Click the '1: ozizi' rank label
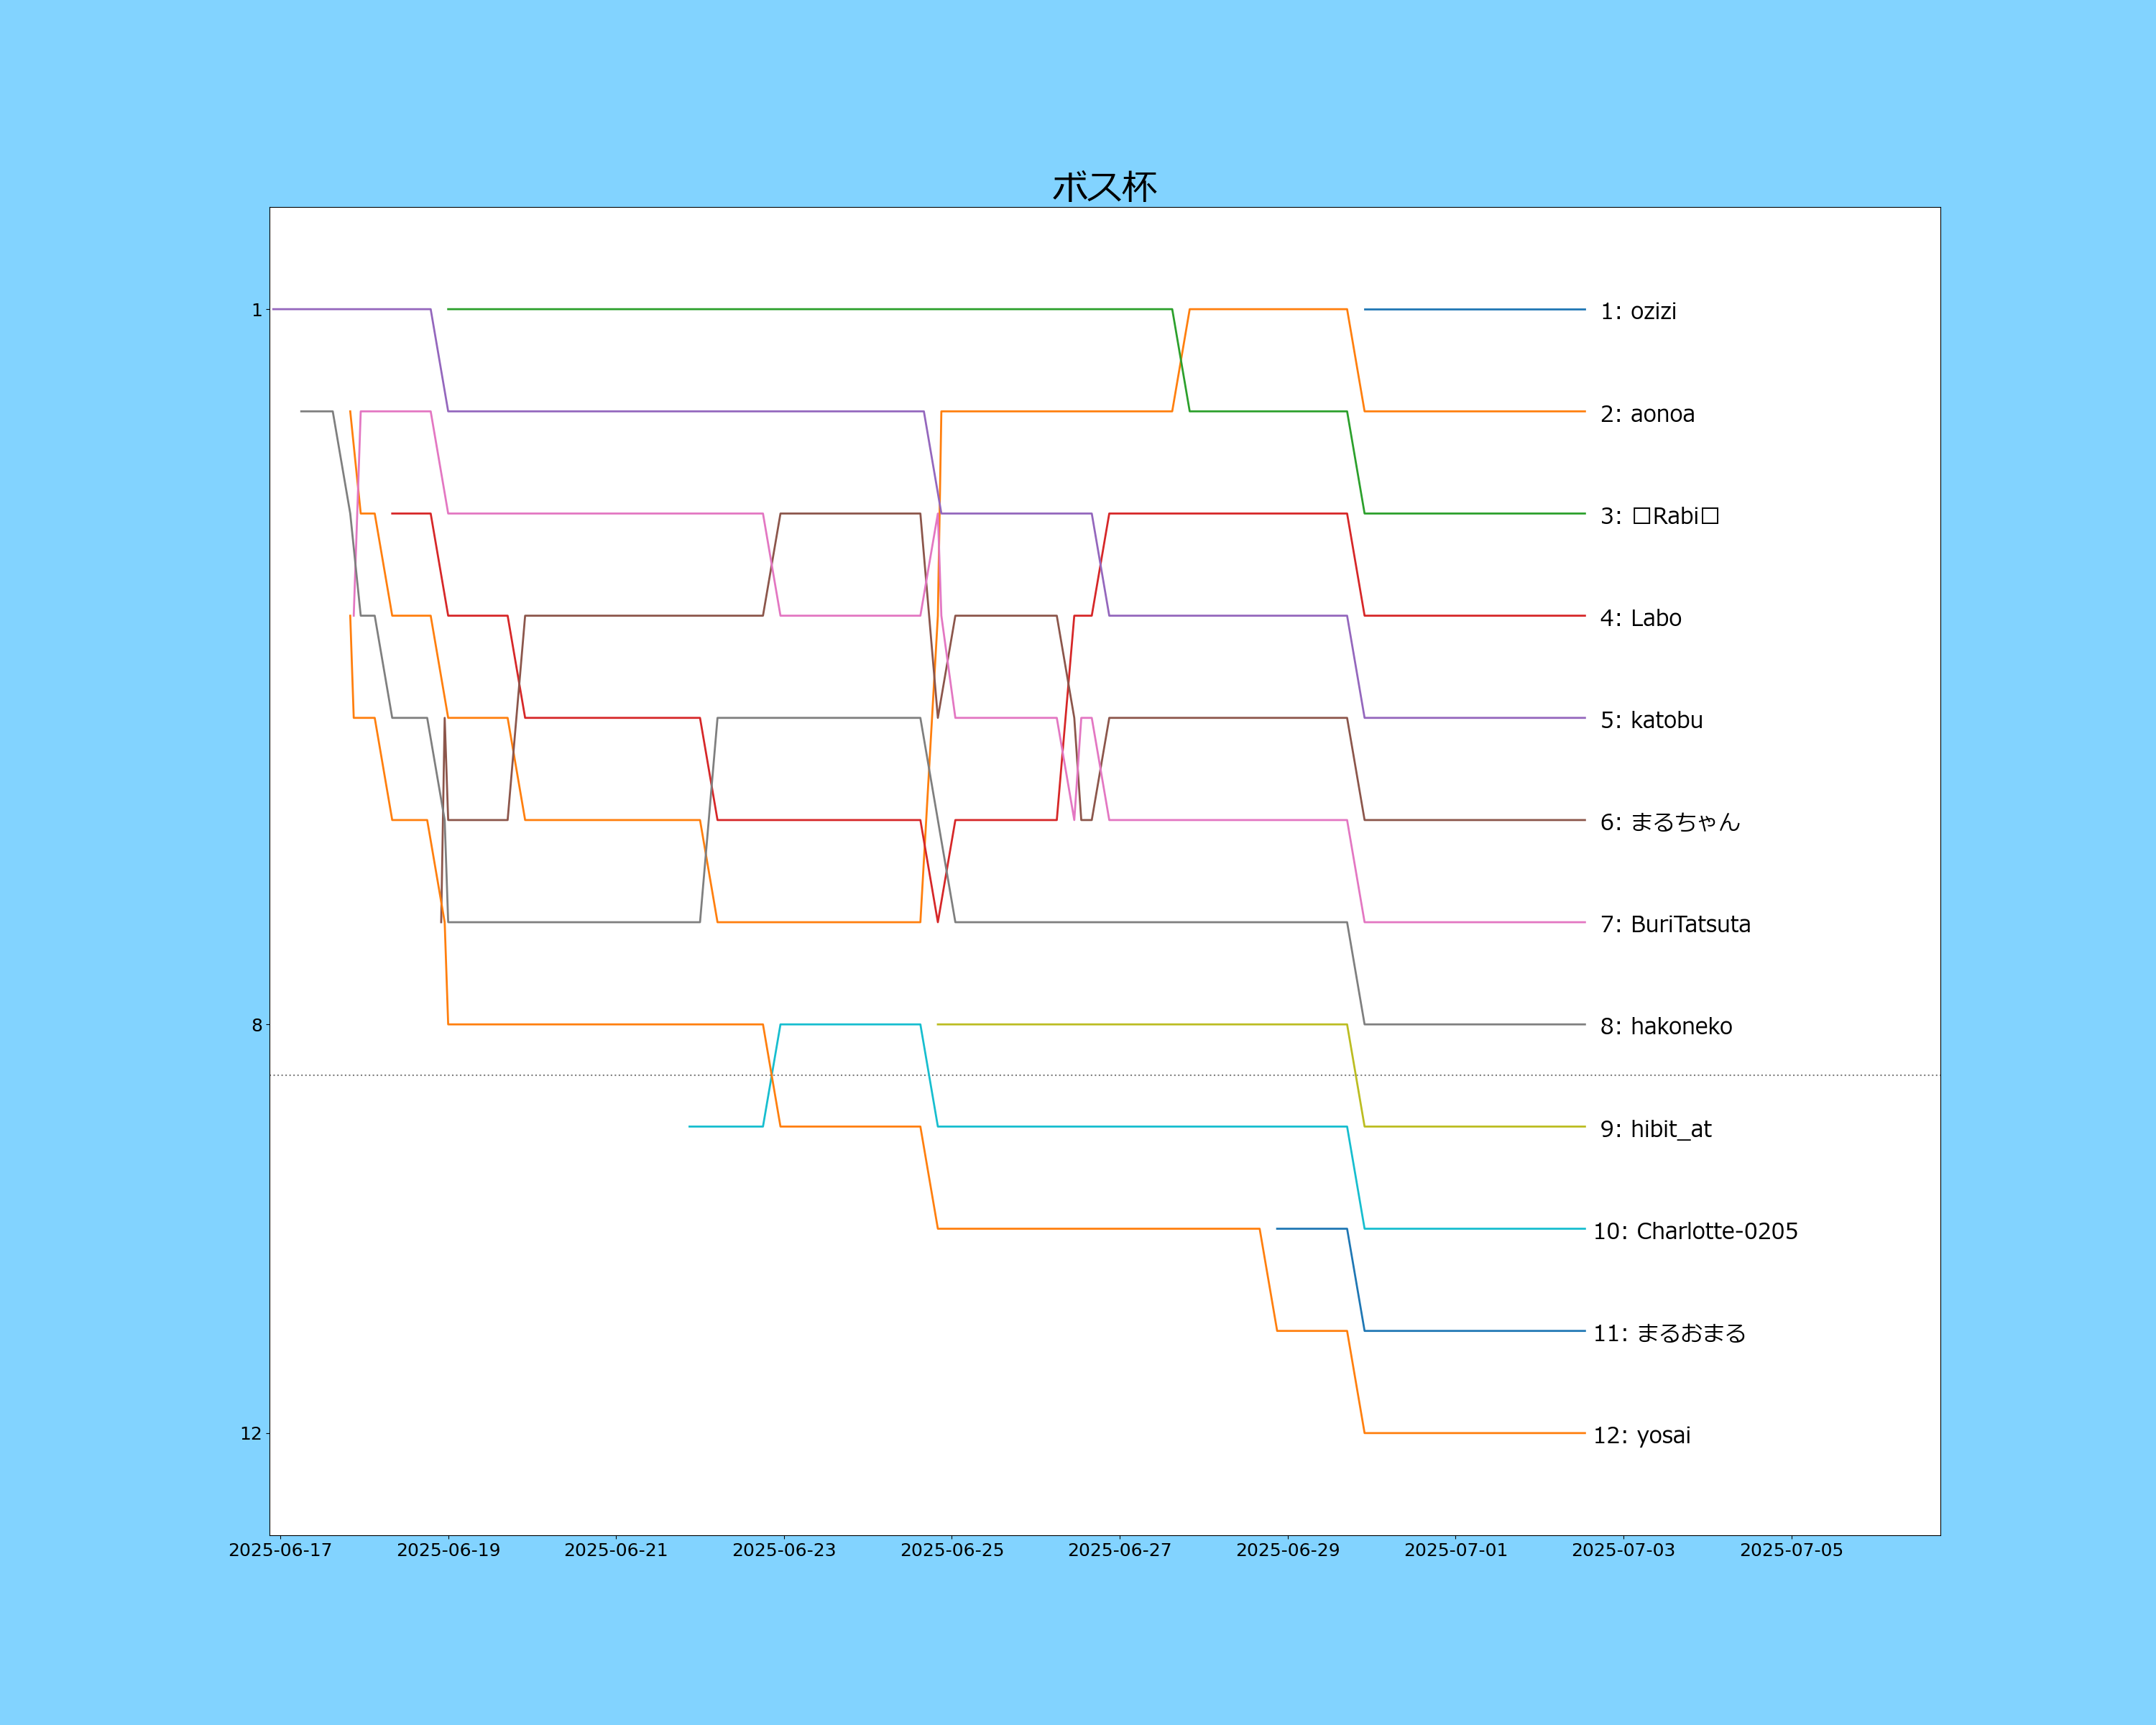2156x1725 pixels. coord(1638,311)
